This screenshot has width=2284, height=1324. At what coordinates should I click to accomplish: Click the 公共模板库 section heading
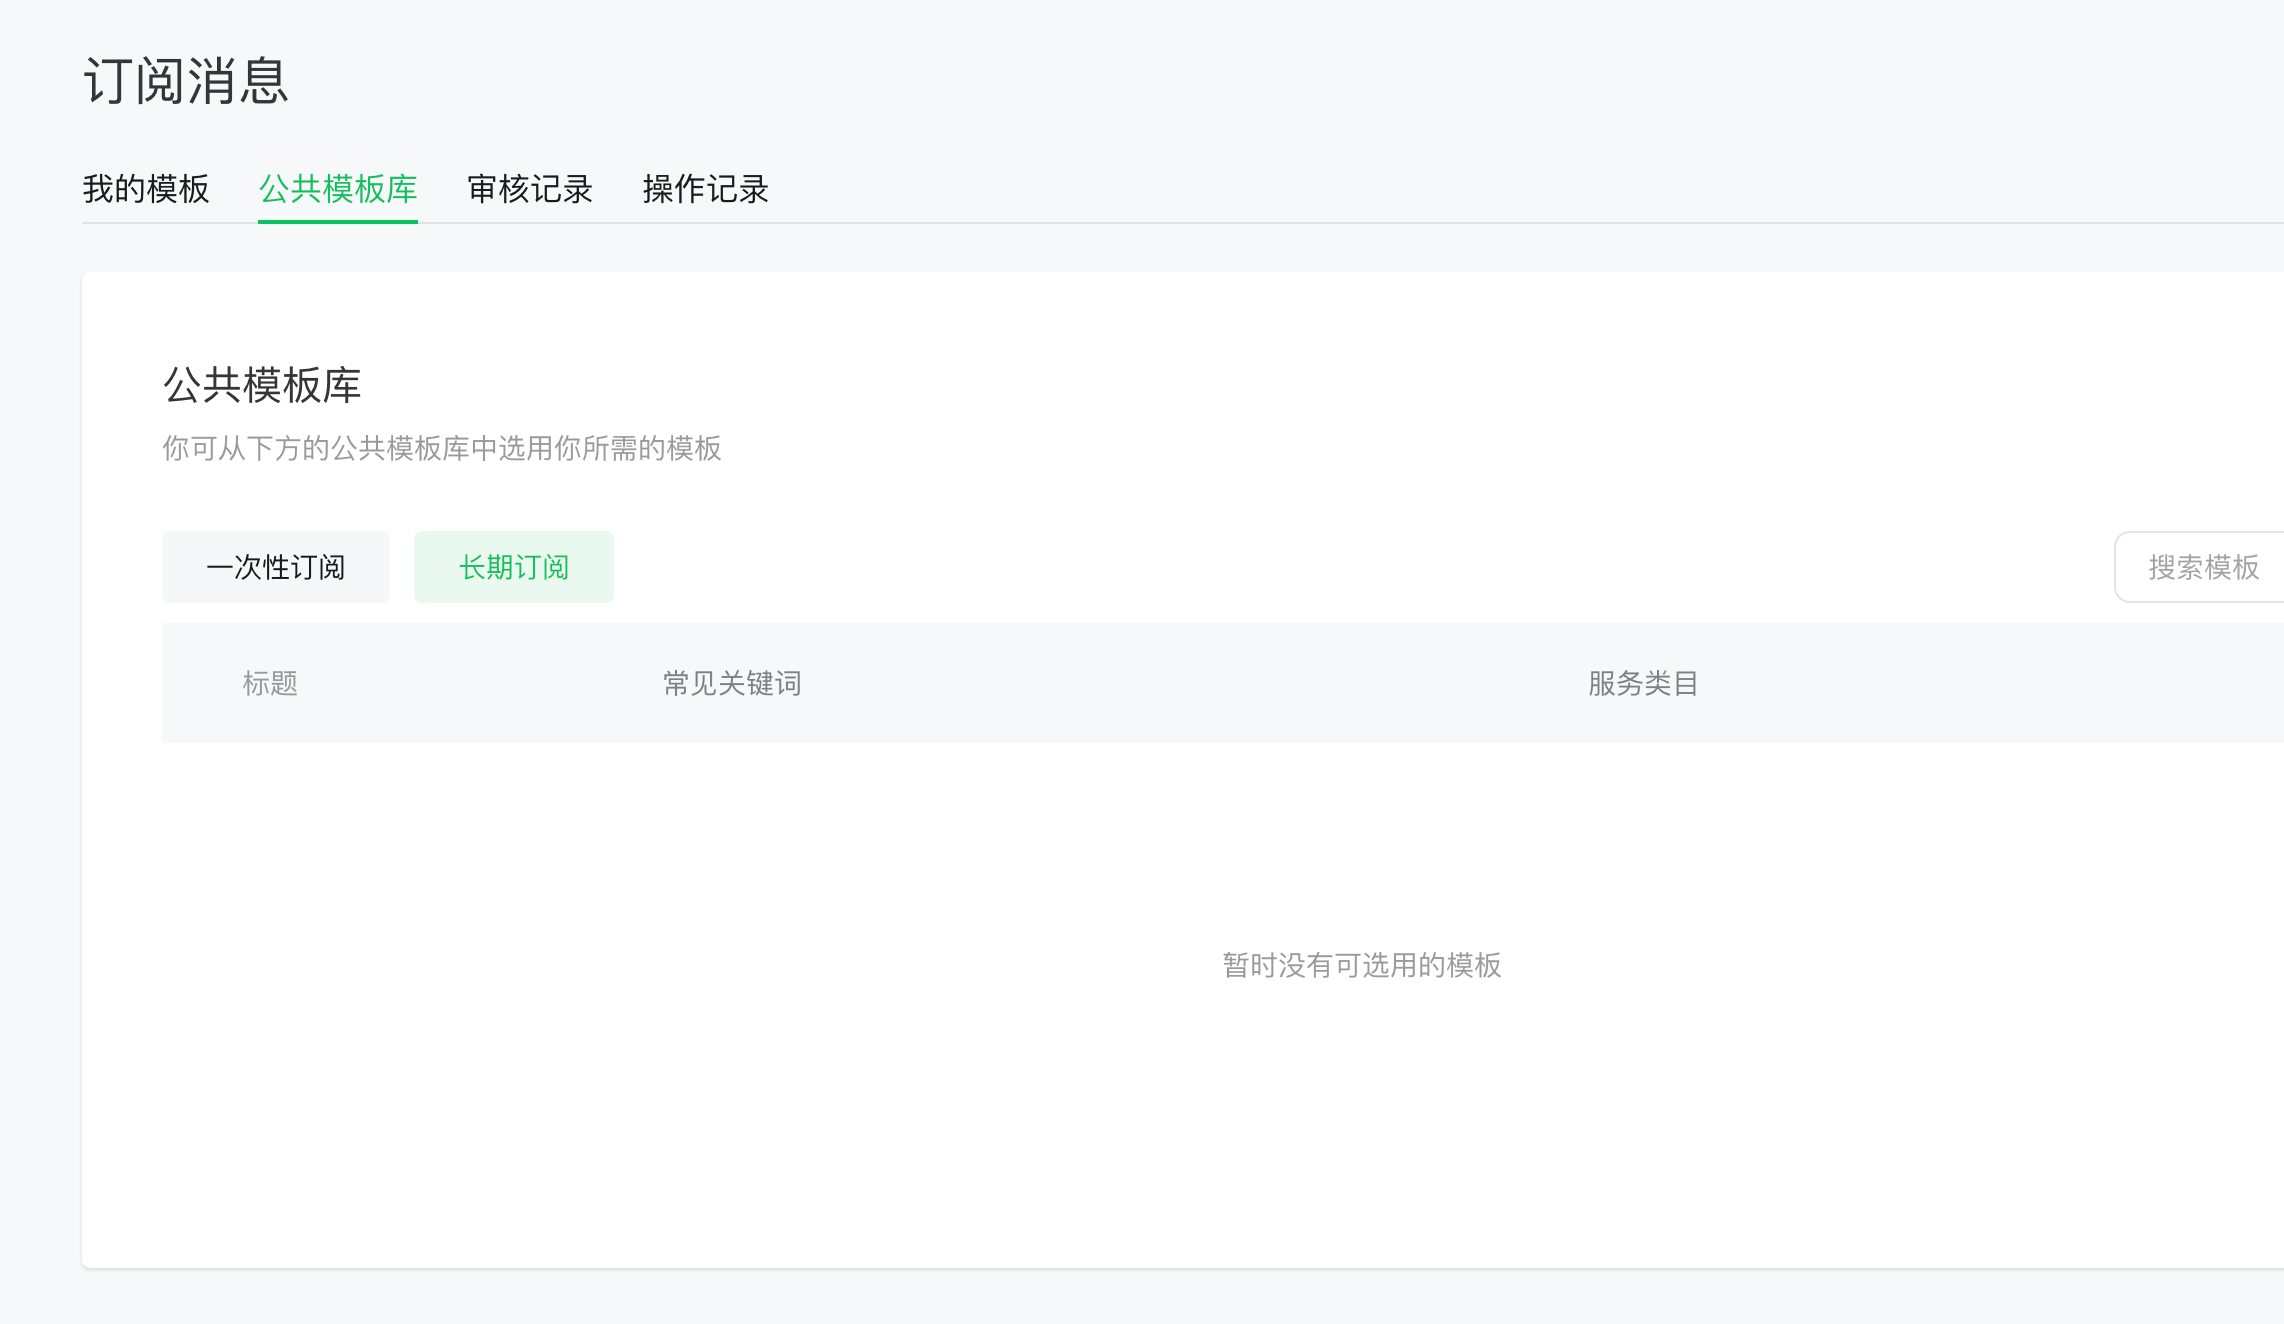point(262,385)
